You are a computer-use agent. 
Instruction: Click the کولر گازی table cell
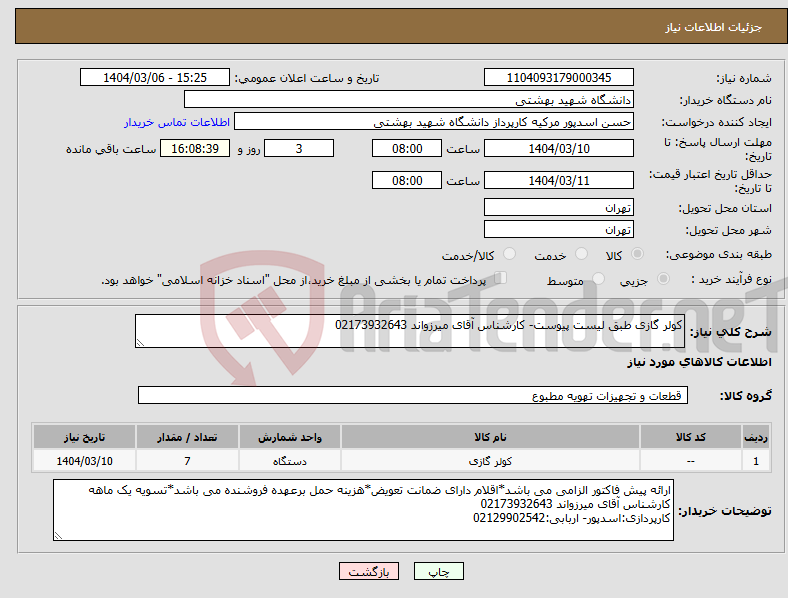click(490, 461)
